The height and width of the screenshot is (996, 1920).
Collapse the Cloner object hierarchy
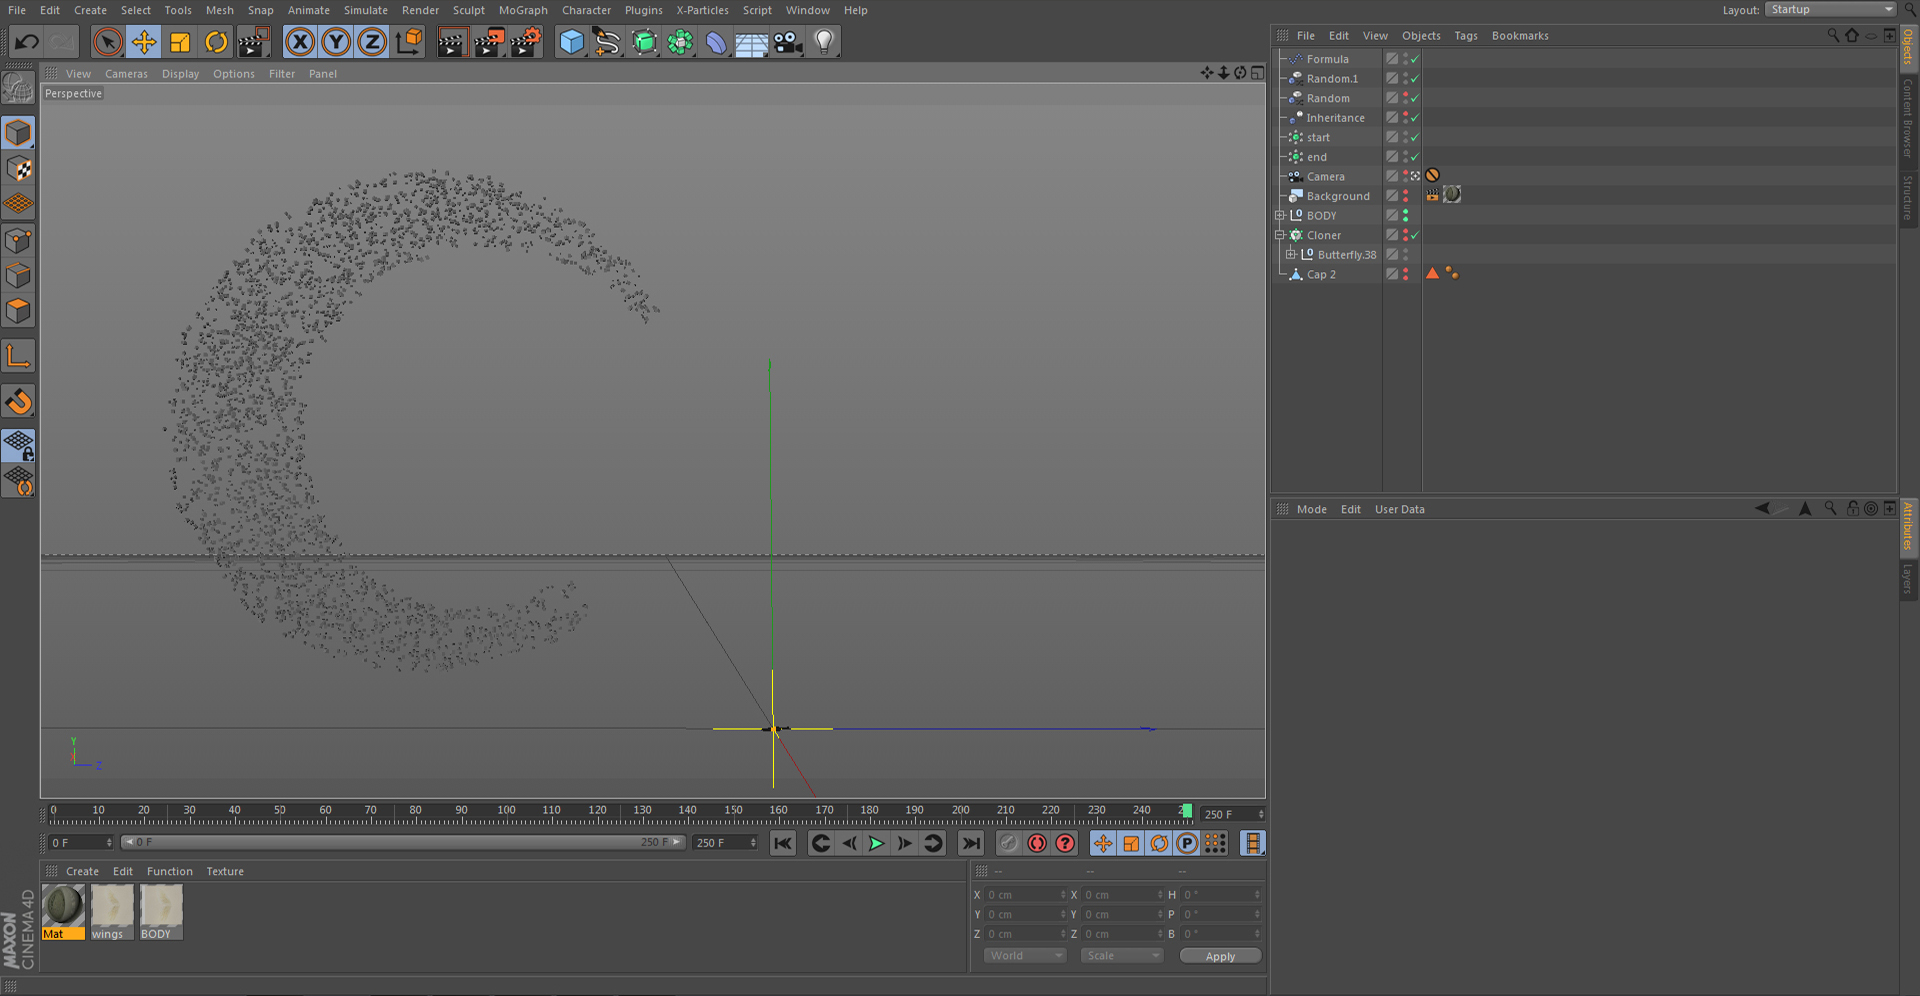pyautogui.click(x=1280, y=236)
